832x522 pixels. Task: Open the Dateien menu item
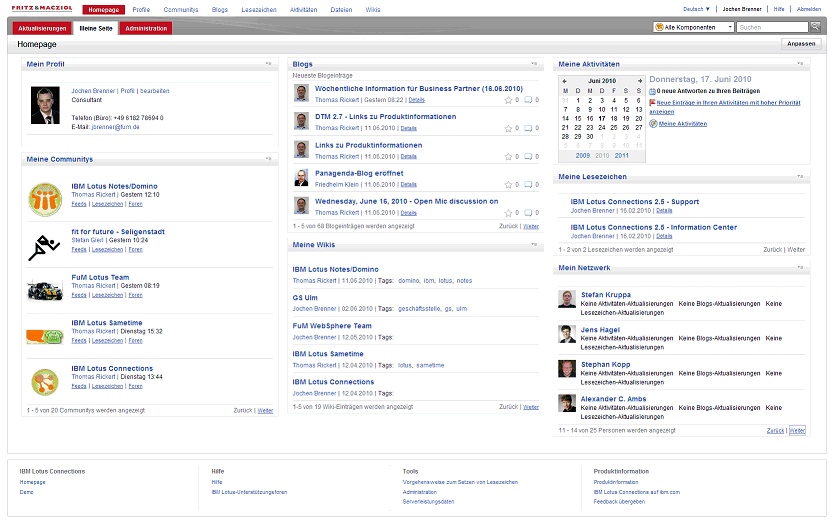[x=341, y=10]
